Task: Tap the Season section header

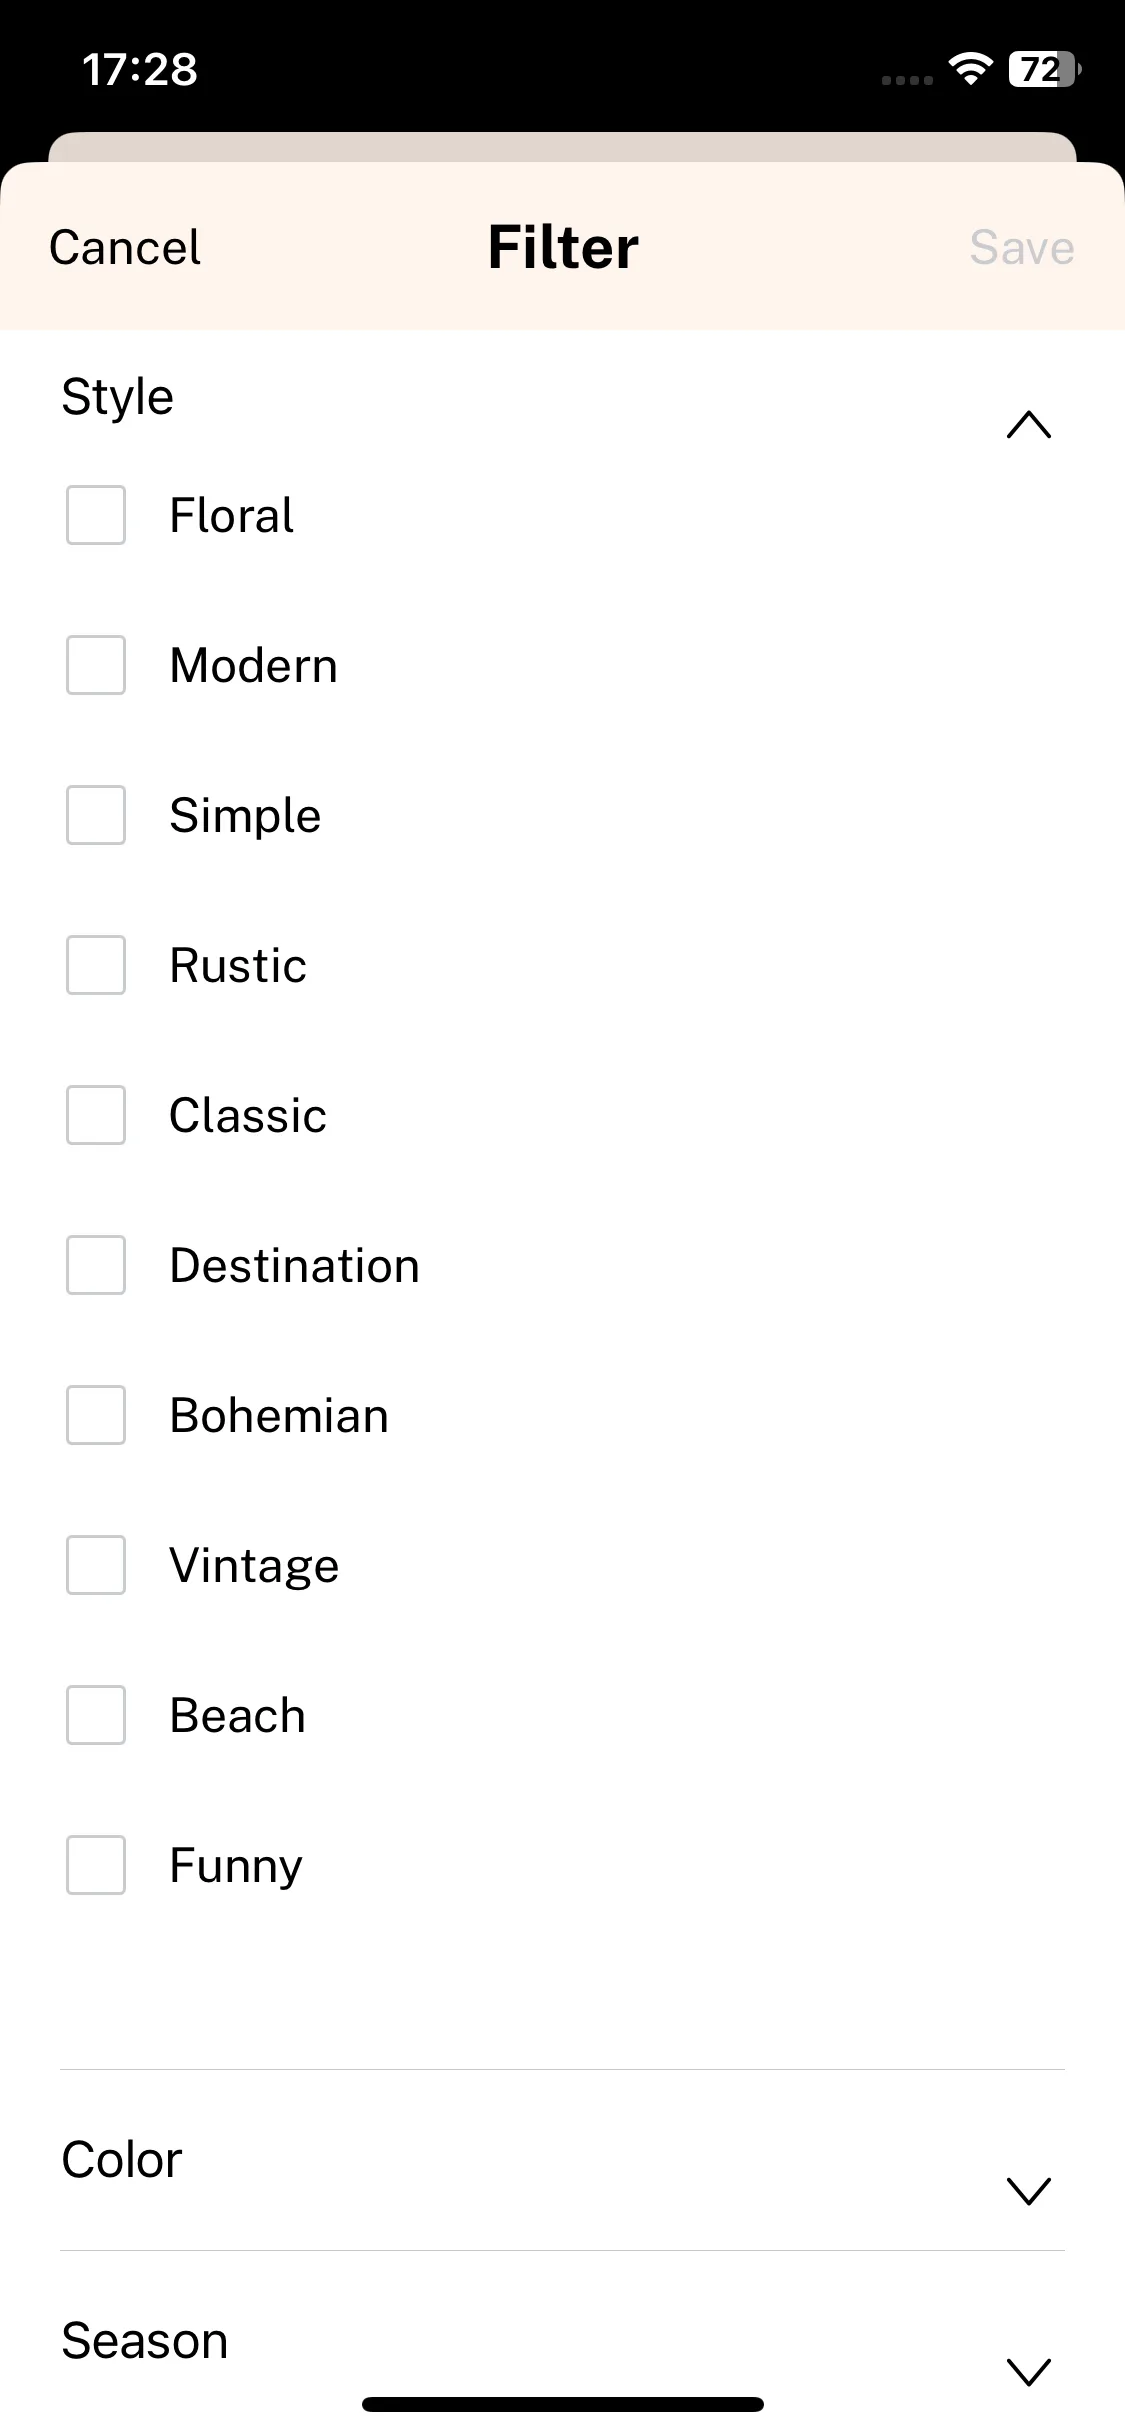Action: pos(562,2341)
